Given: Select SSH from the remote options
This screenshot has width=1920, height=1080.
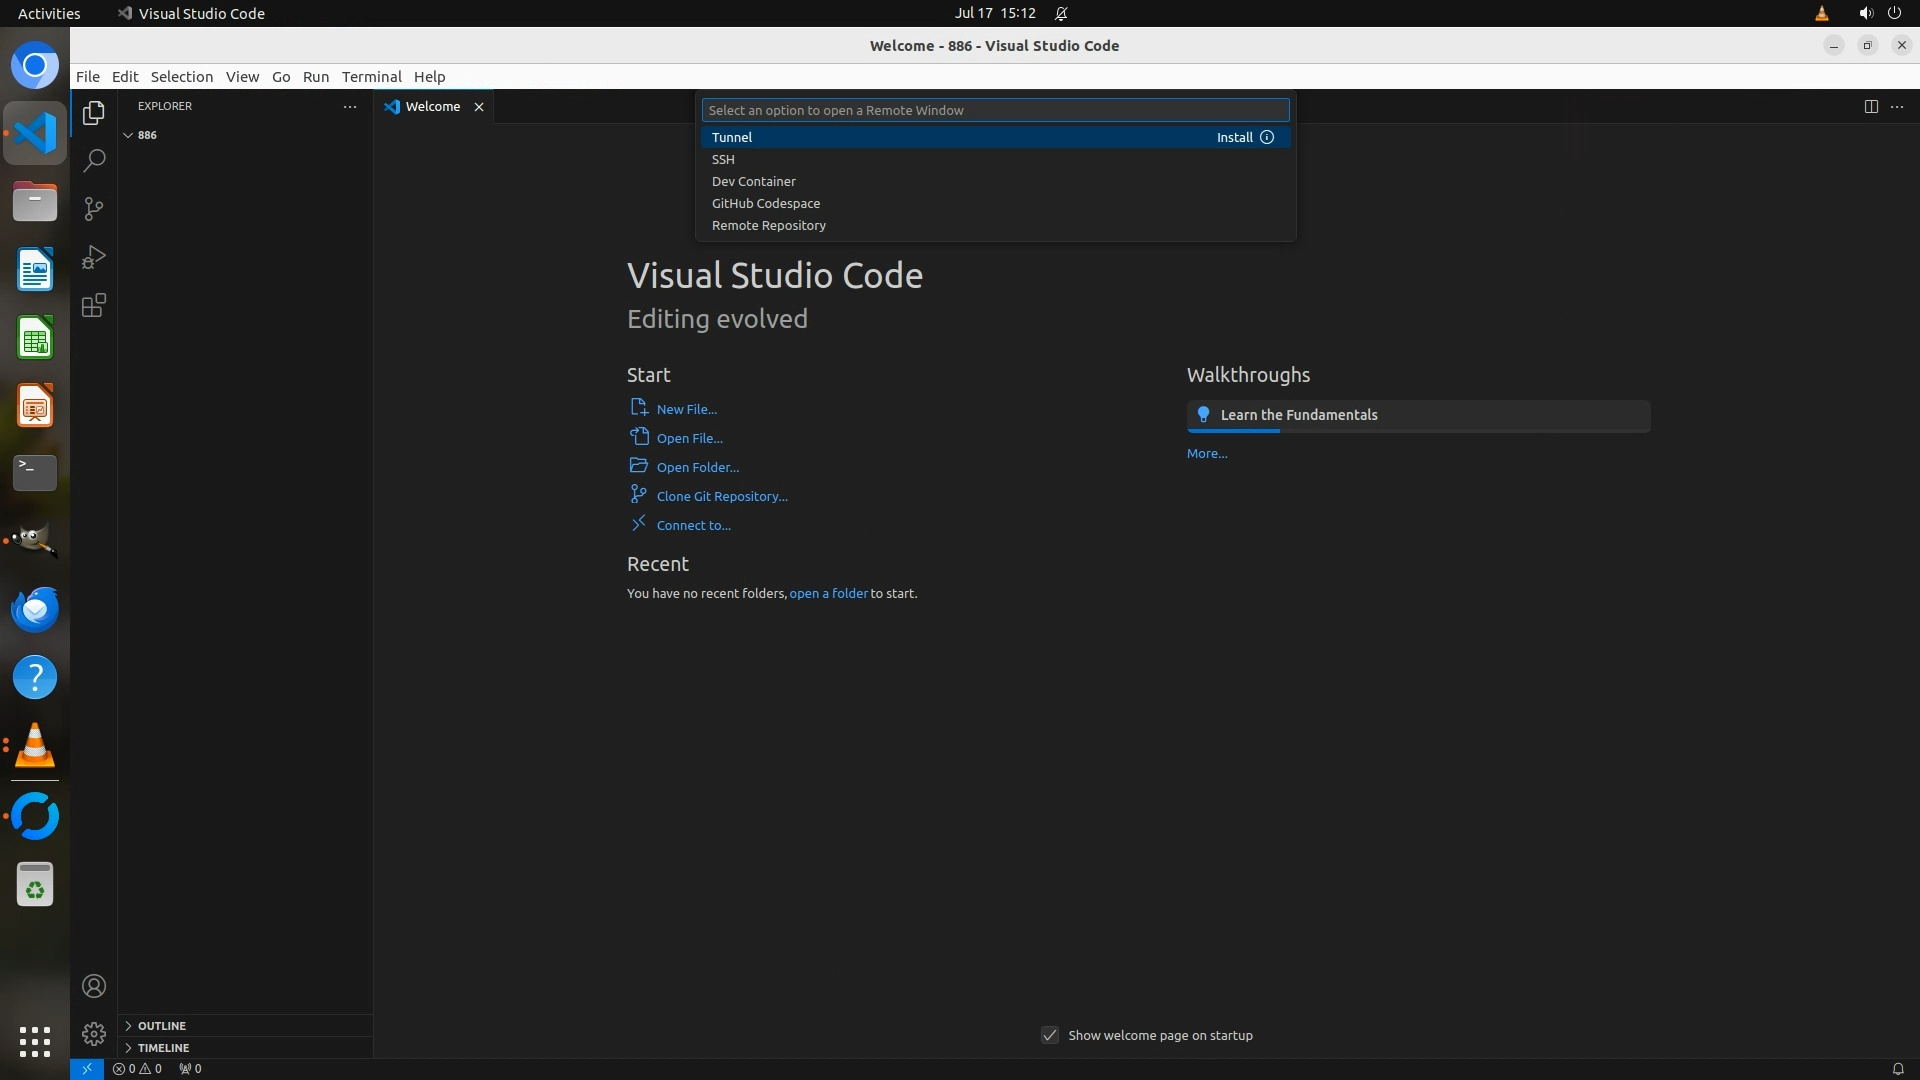Looking at the screenshot, I should 723,159.
